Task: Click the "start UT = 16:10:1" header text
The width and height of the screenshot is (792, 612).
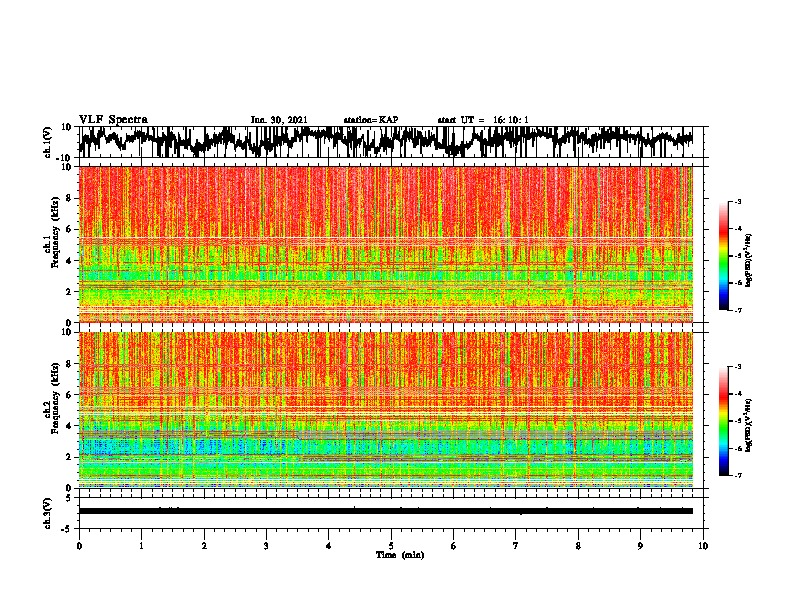Action: 483,120
